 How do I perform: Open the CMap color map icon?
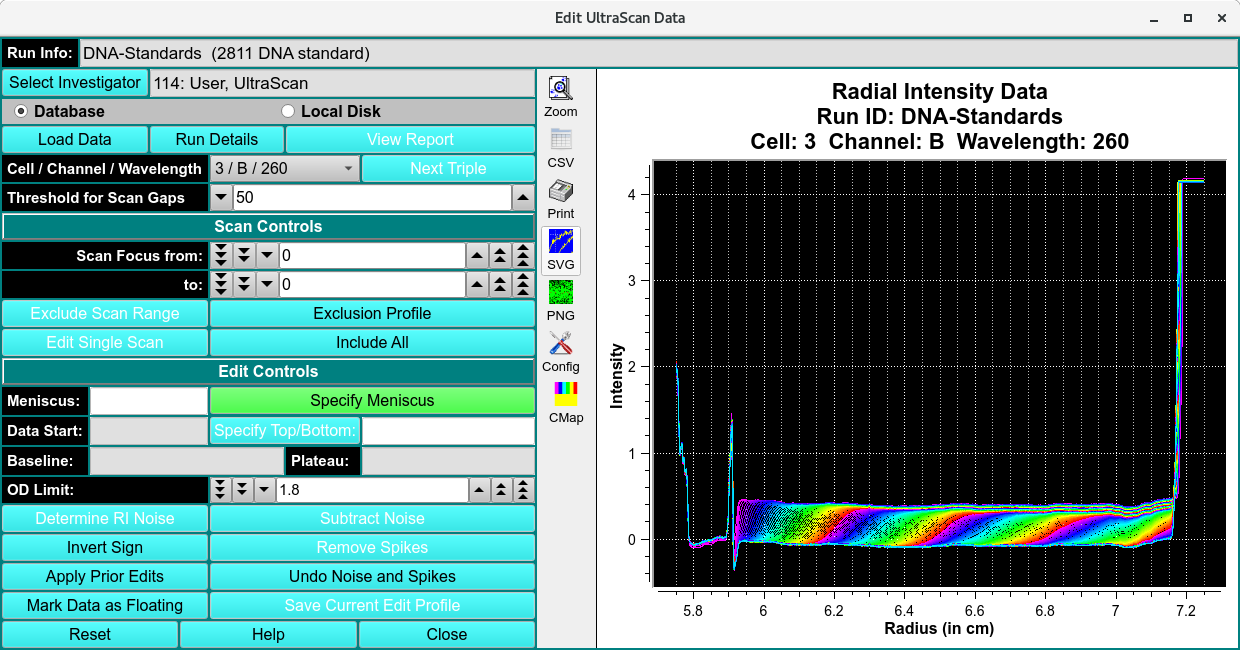pos(566,395)
